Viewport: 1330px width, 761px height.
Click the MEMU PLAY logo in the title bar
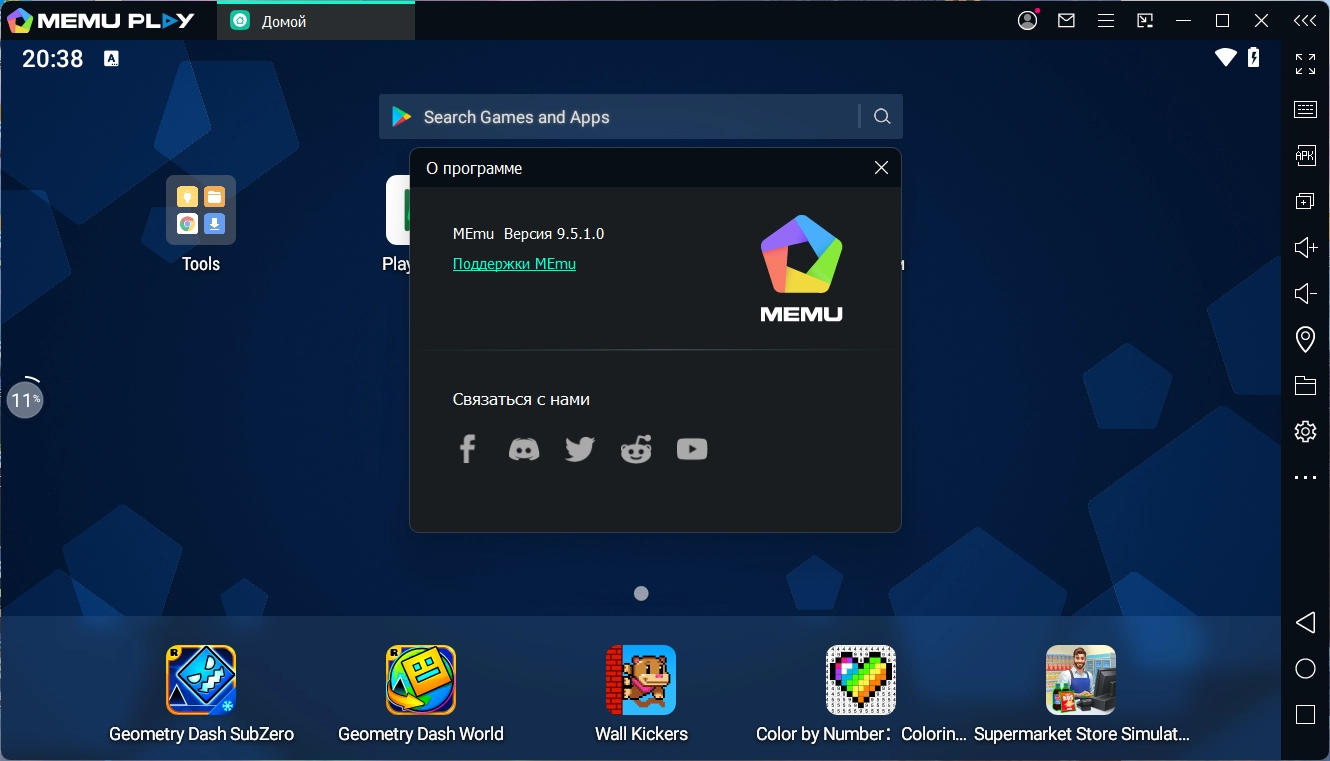101,20
